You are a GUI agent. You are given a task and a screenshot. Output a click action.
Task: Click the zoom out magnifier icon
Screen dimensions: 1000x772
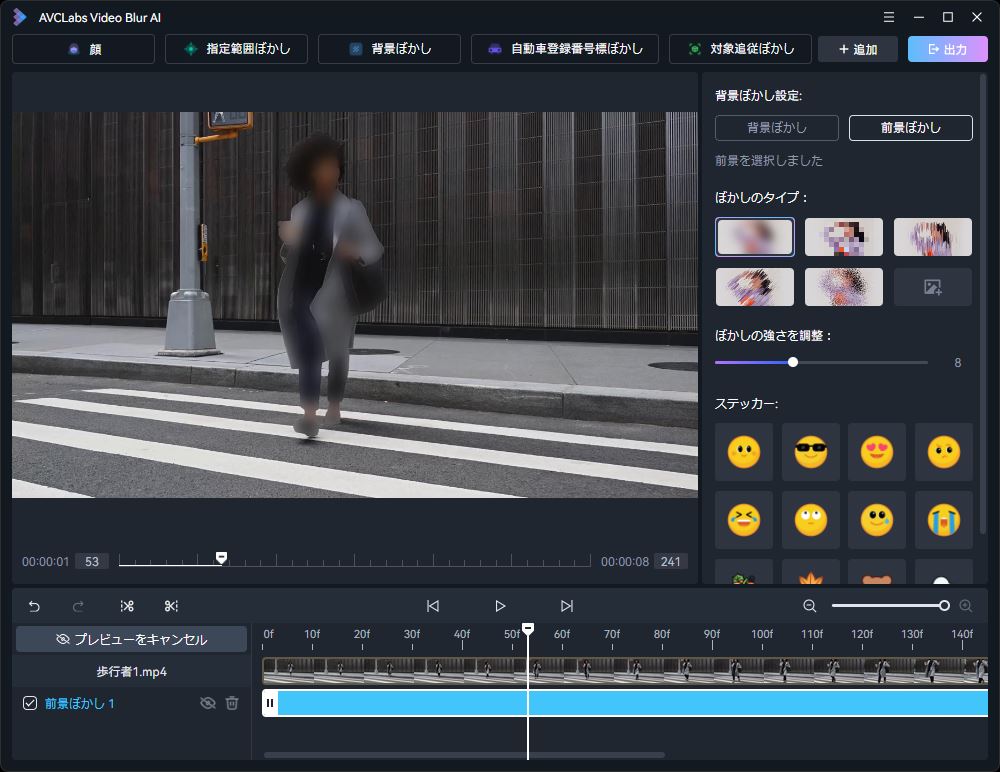(810, 606)
